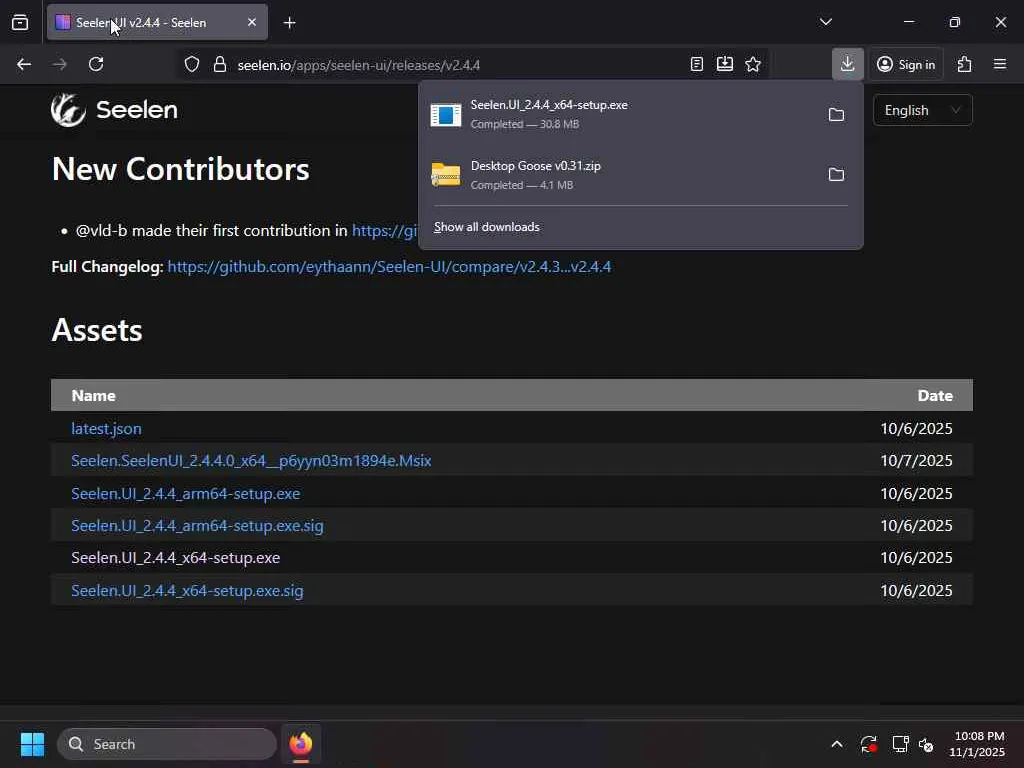Click the Assets heading
1024x768 pixels.
(x=97, y=330)
